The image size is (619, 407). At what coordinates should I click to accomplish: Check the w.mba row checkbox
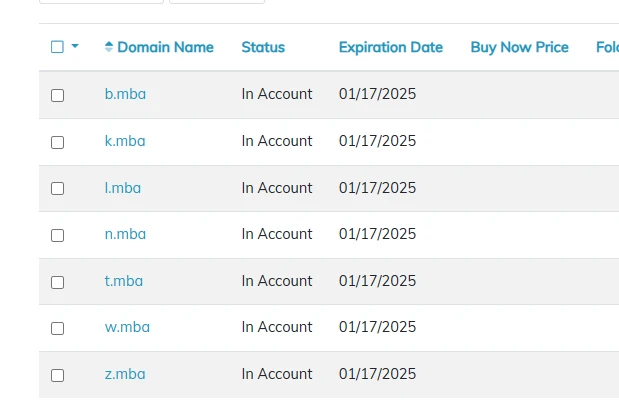point(57,328)
